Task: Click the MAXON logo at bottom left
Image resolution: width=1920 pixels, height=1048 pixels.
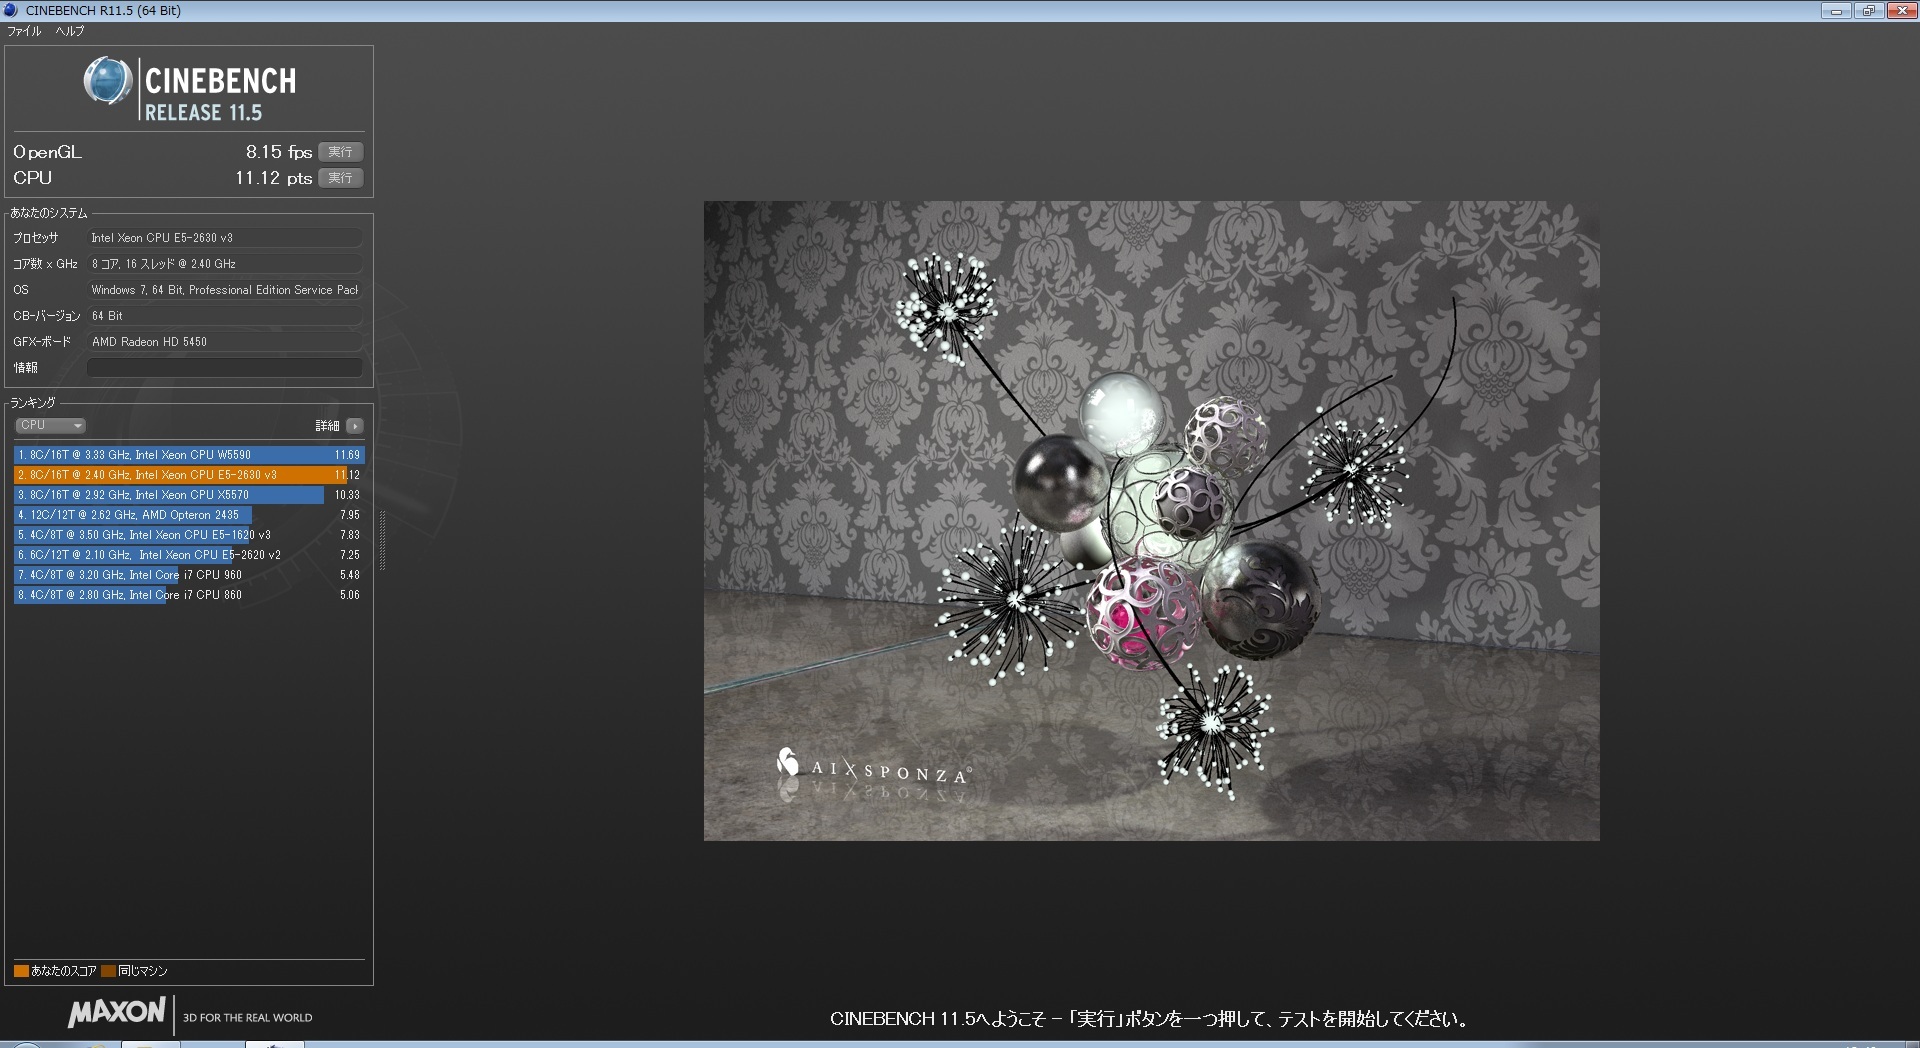Action: point(117,1013)
